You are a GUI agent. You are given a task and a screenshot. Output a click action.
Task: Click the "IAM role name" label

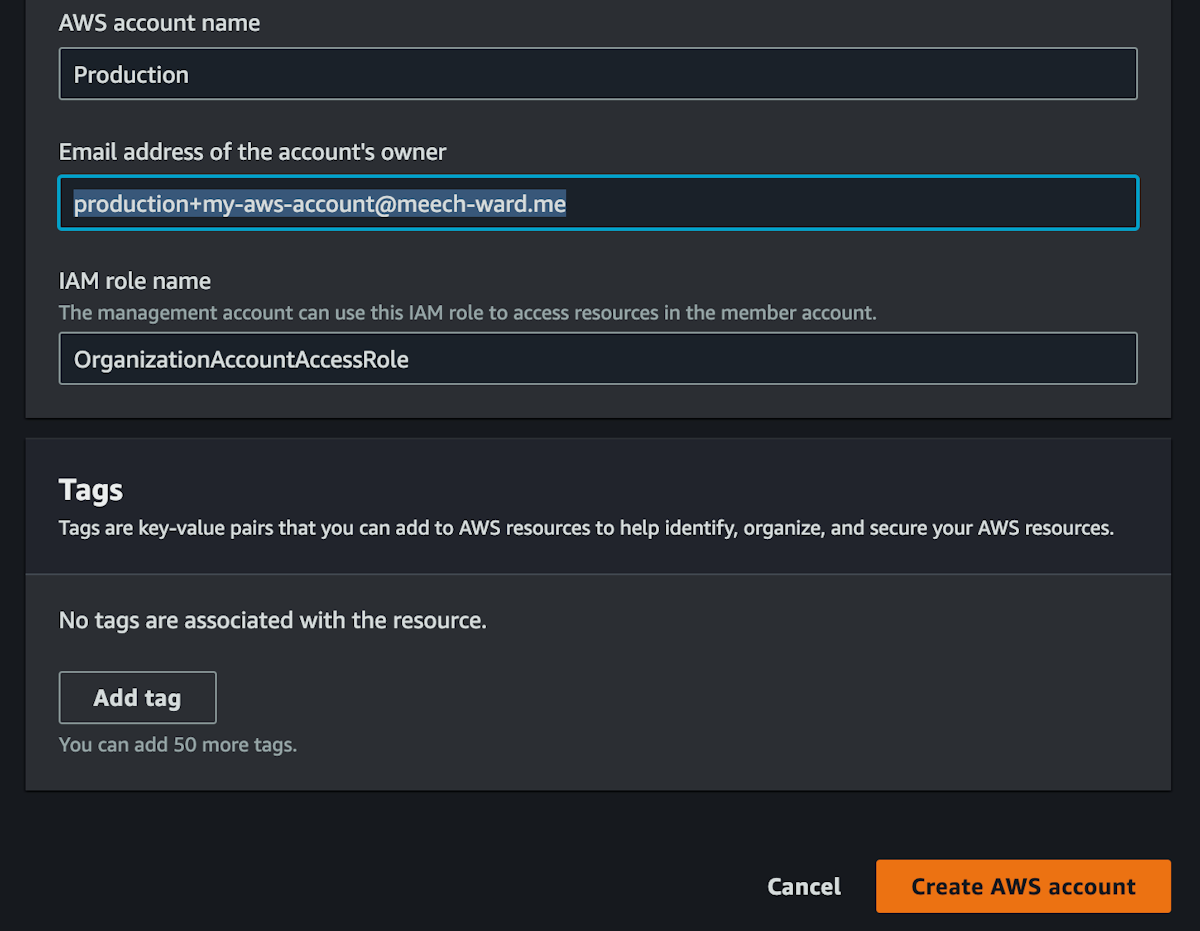(x=135, y=281)
